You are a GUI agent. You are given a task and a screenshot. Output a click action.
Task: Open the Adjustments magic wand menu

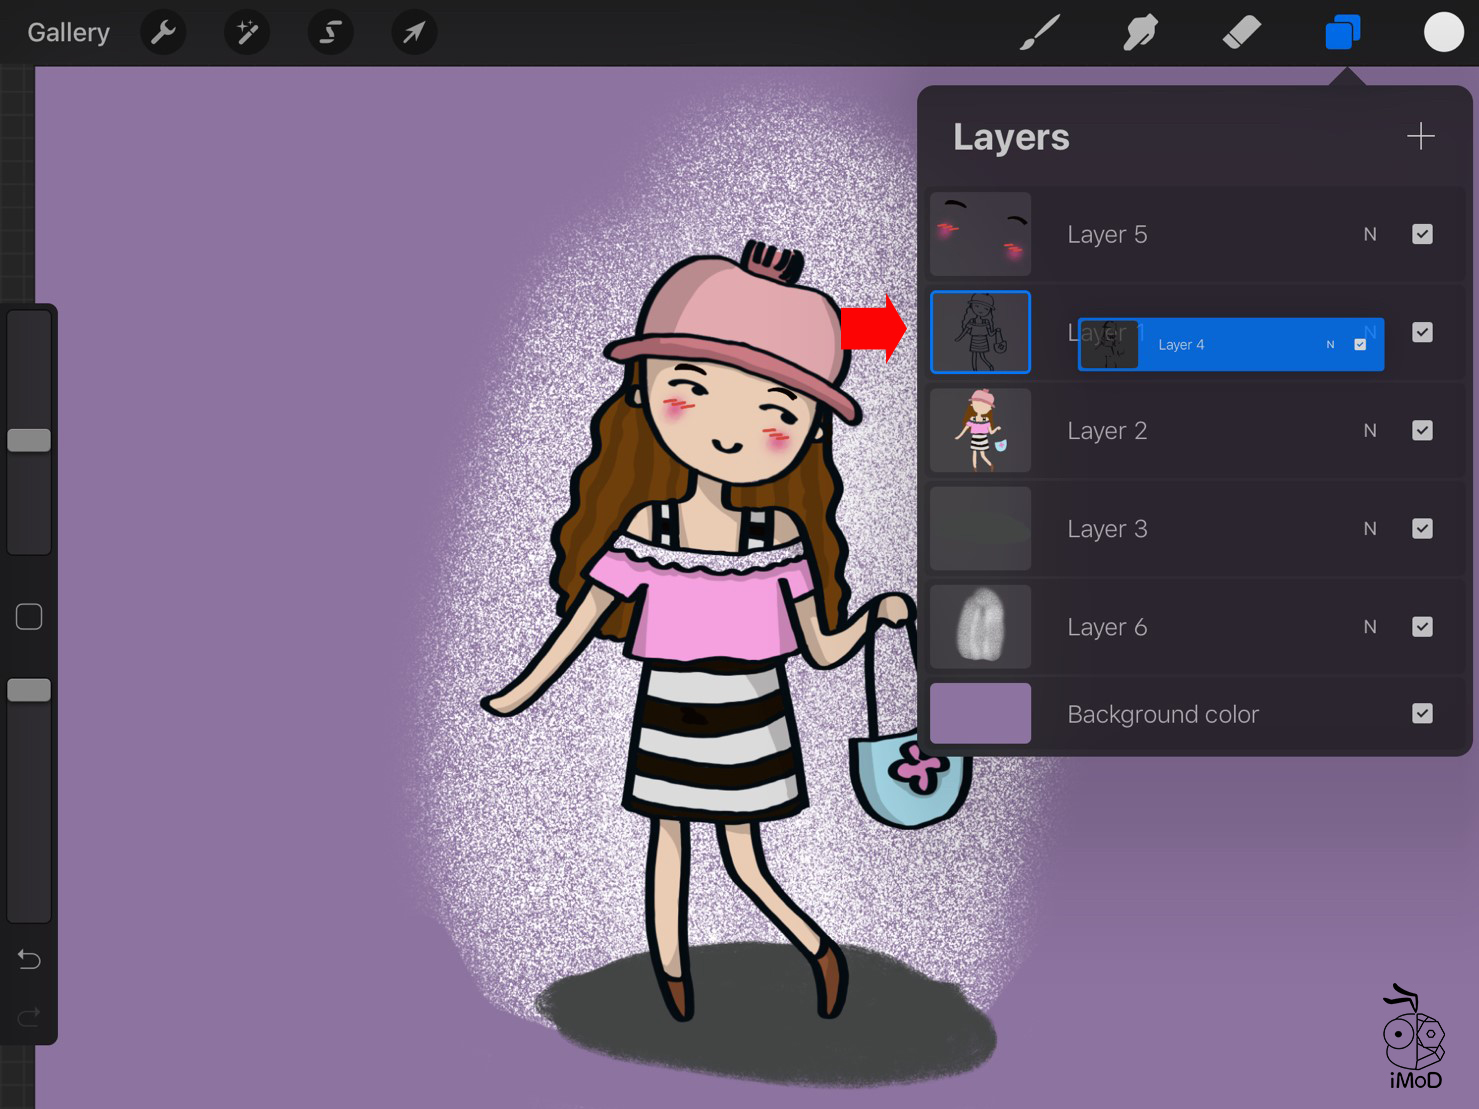[247, 33]
